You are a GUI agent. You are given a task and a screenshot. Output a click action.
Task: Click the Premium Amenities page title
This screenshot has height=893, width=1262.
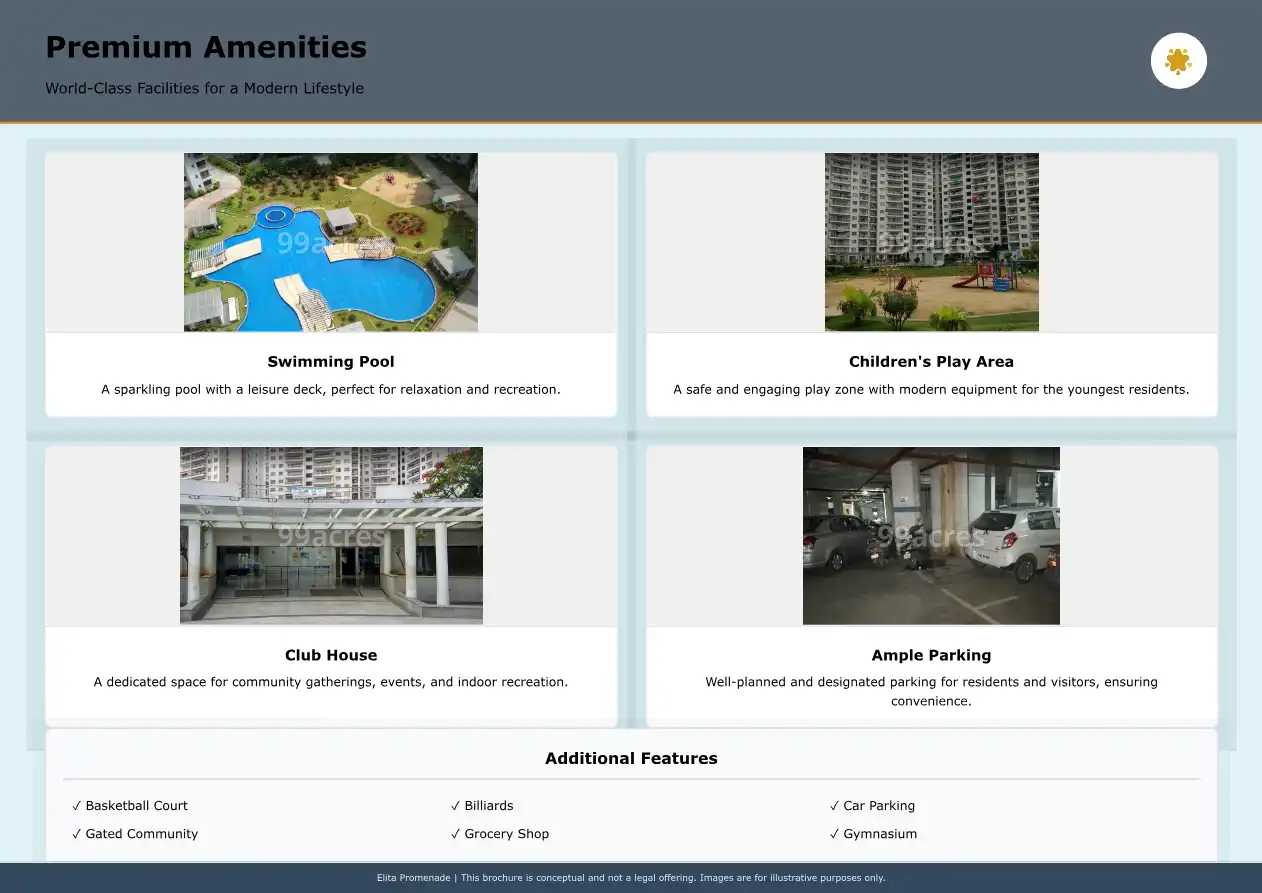pyautogui.click(x=206, y=47)
